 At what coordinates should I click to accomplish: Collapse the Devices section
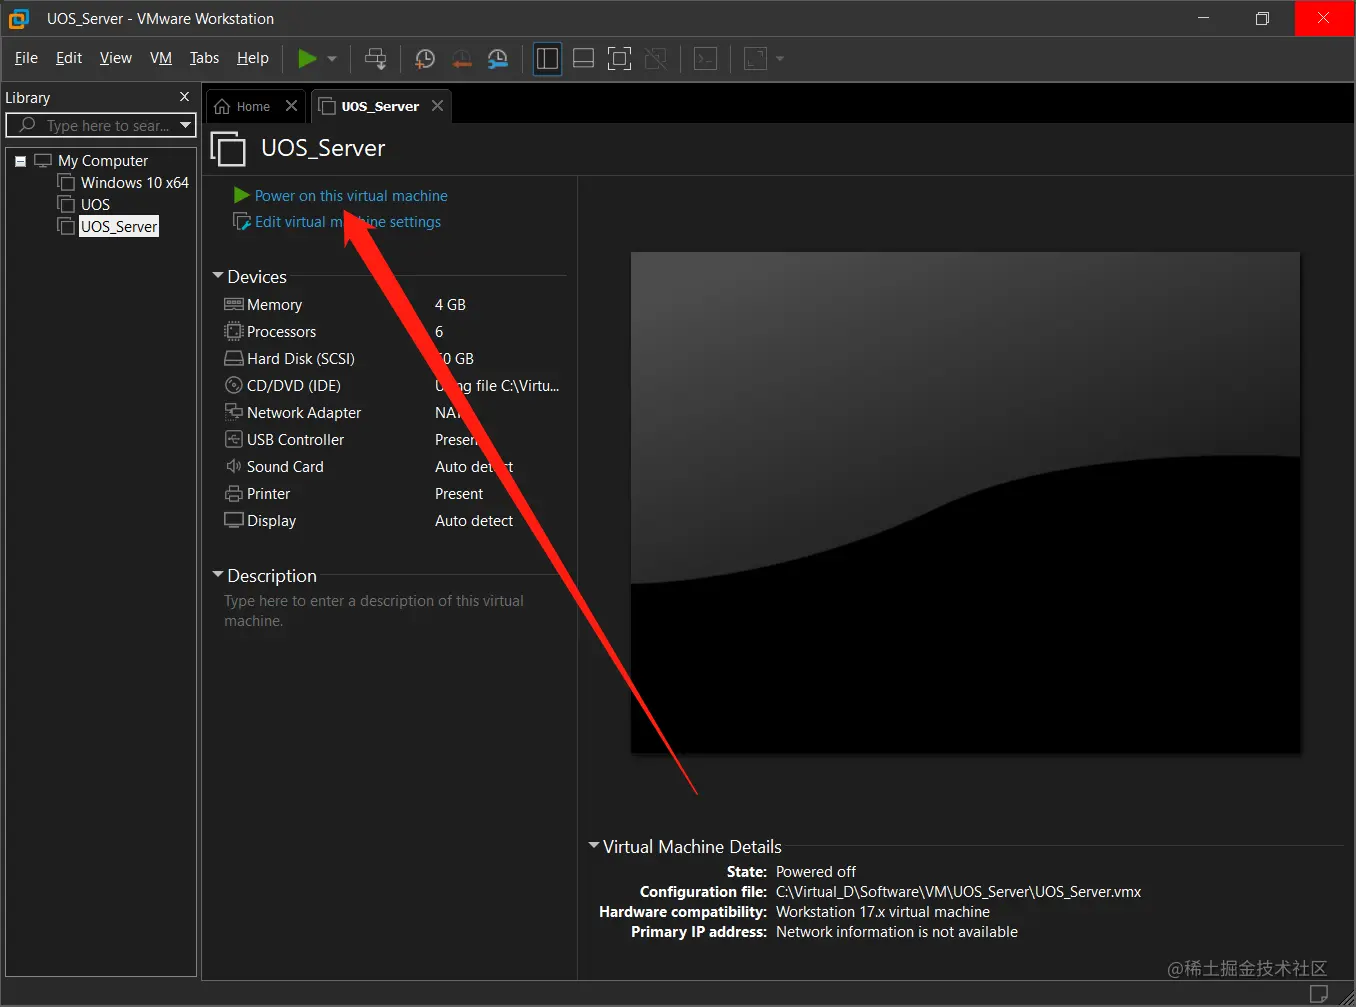click(x=218, y=275)
